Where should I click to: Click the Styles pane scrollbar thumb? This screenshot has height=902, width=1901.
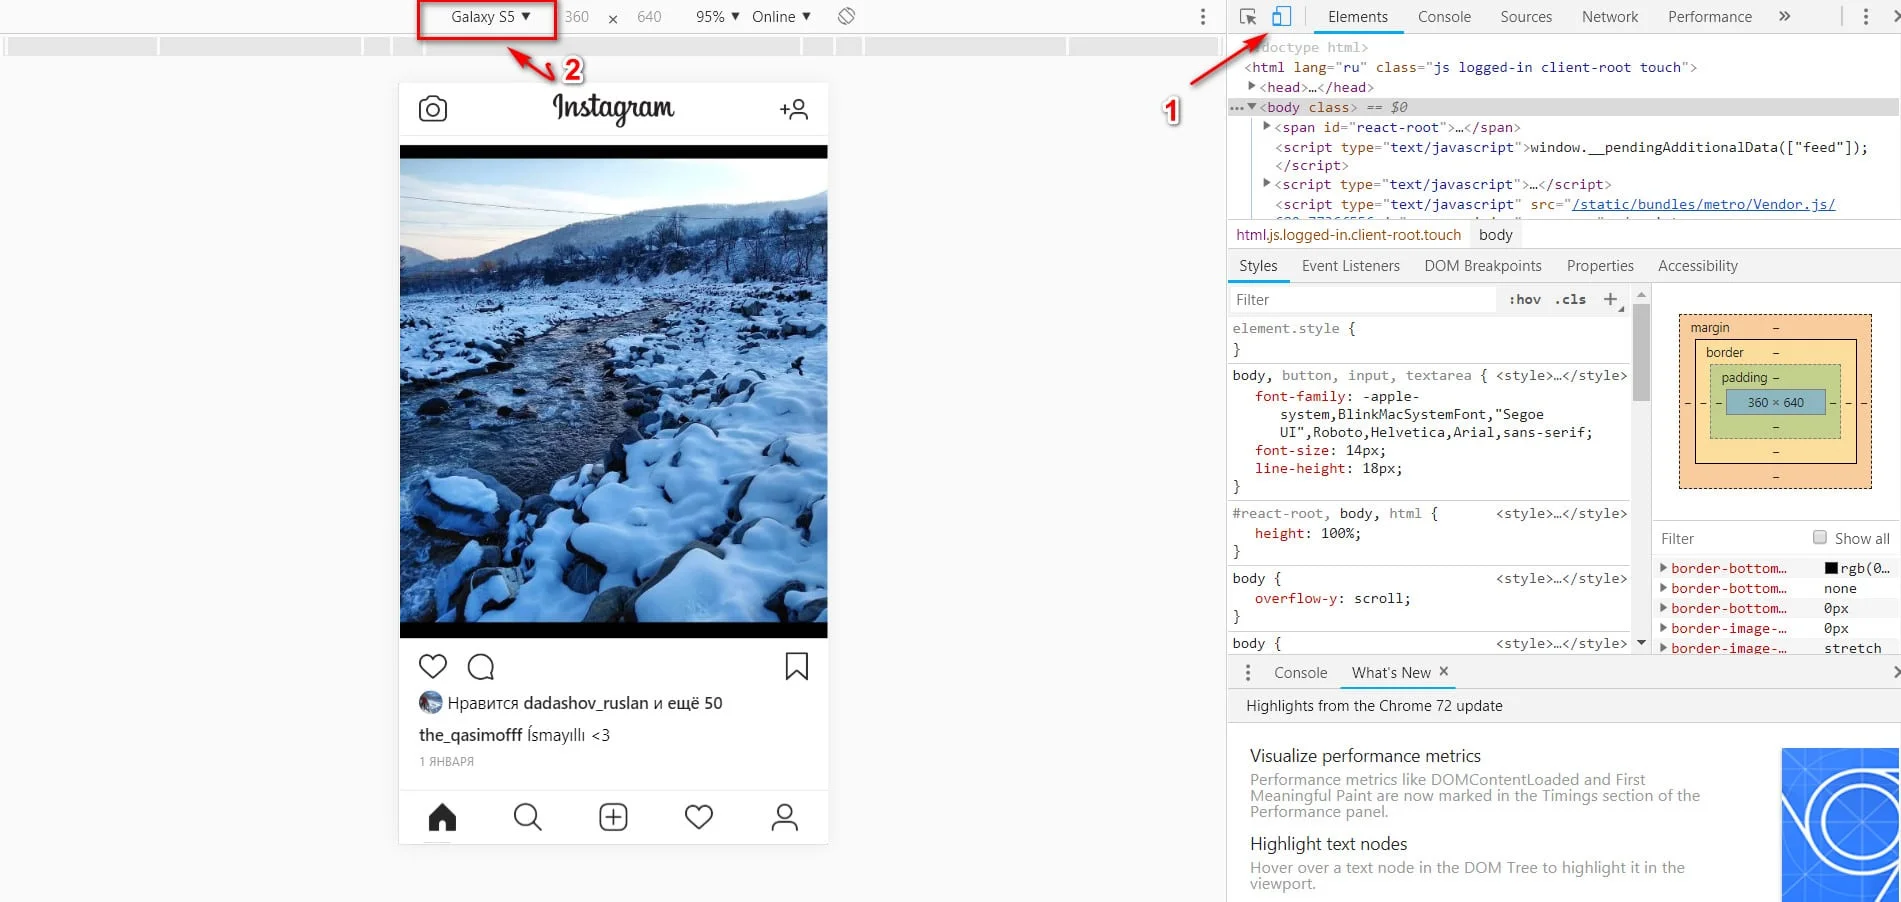(x=1641, y=352)
